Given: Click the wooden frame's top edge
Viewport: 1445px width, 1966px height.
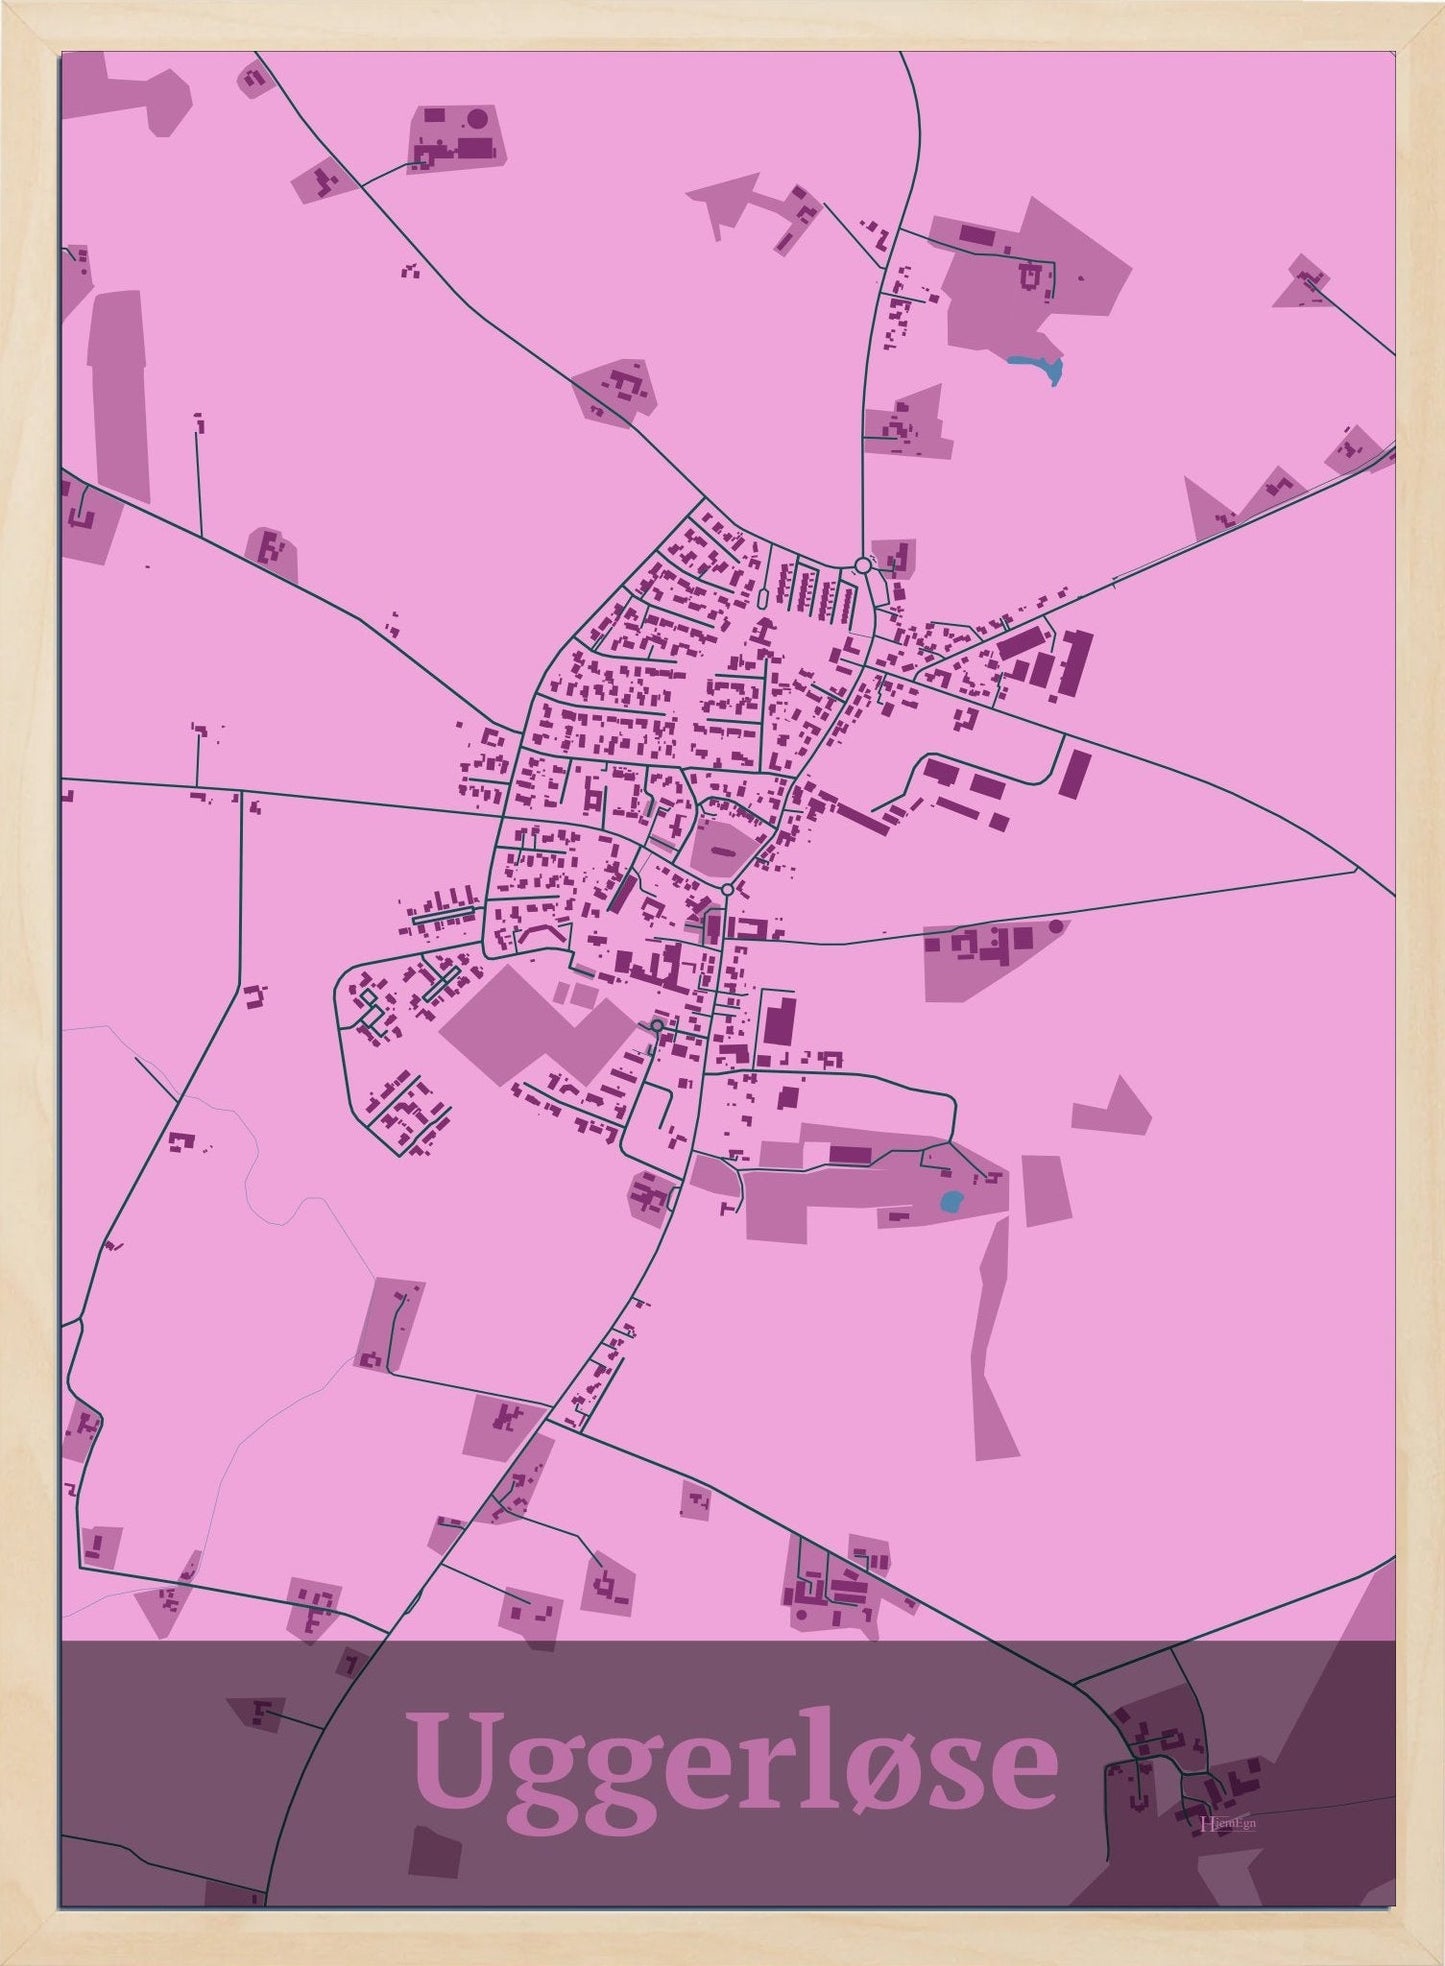Looking at the screenshot, I should coord(722,24).
